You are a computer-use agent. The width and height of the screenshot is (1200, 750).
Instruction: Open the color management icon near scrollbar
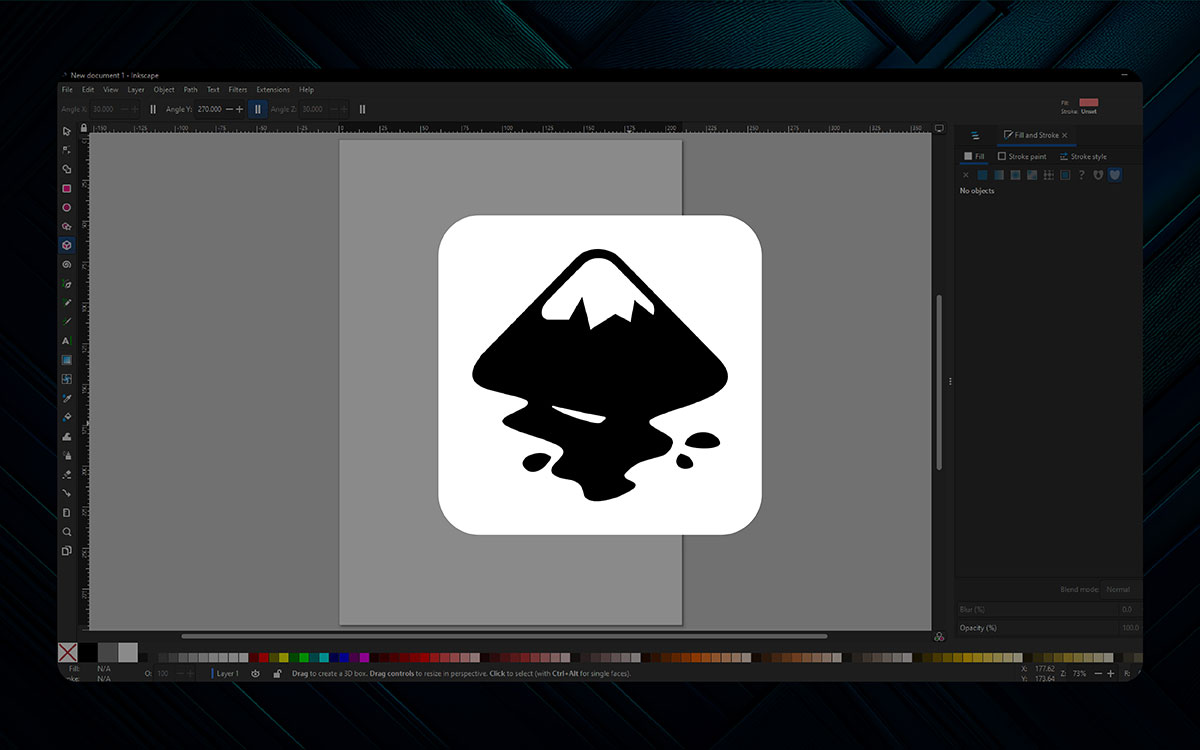pos(939,636)
